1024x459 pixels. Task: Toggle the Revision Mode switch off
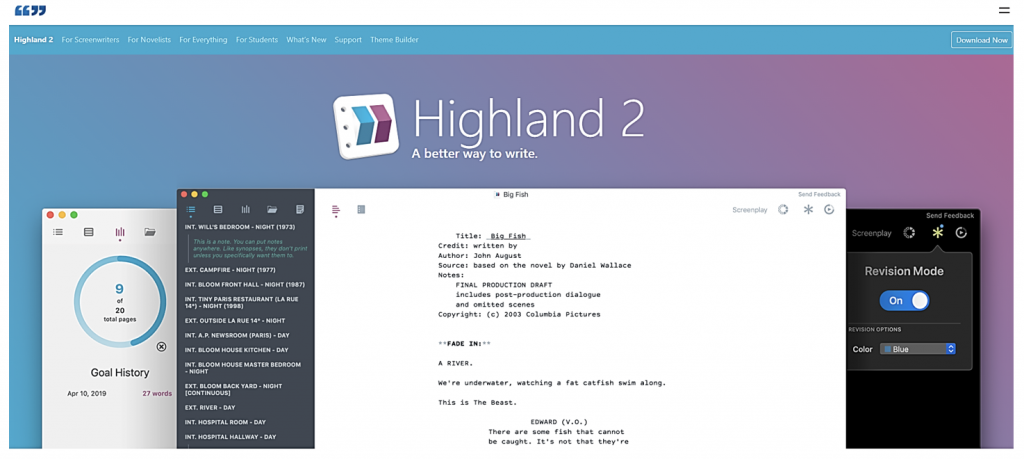(x=904, y=300)
